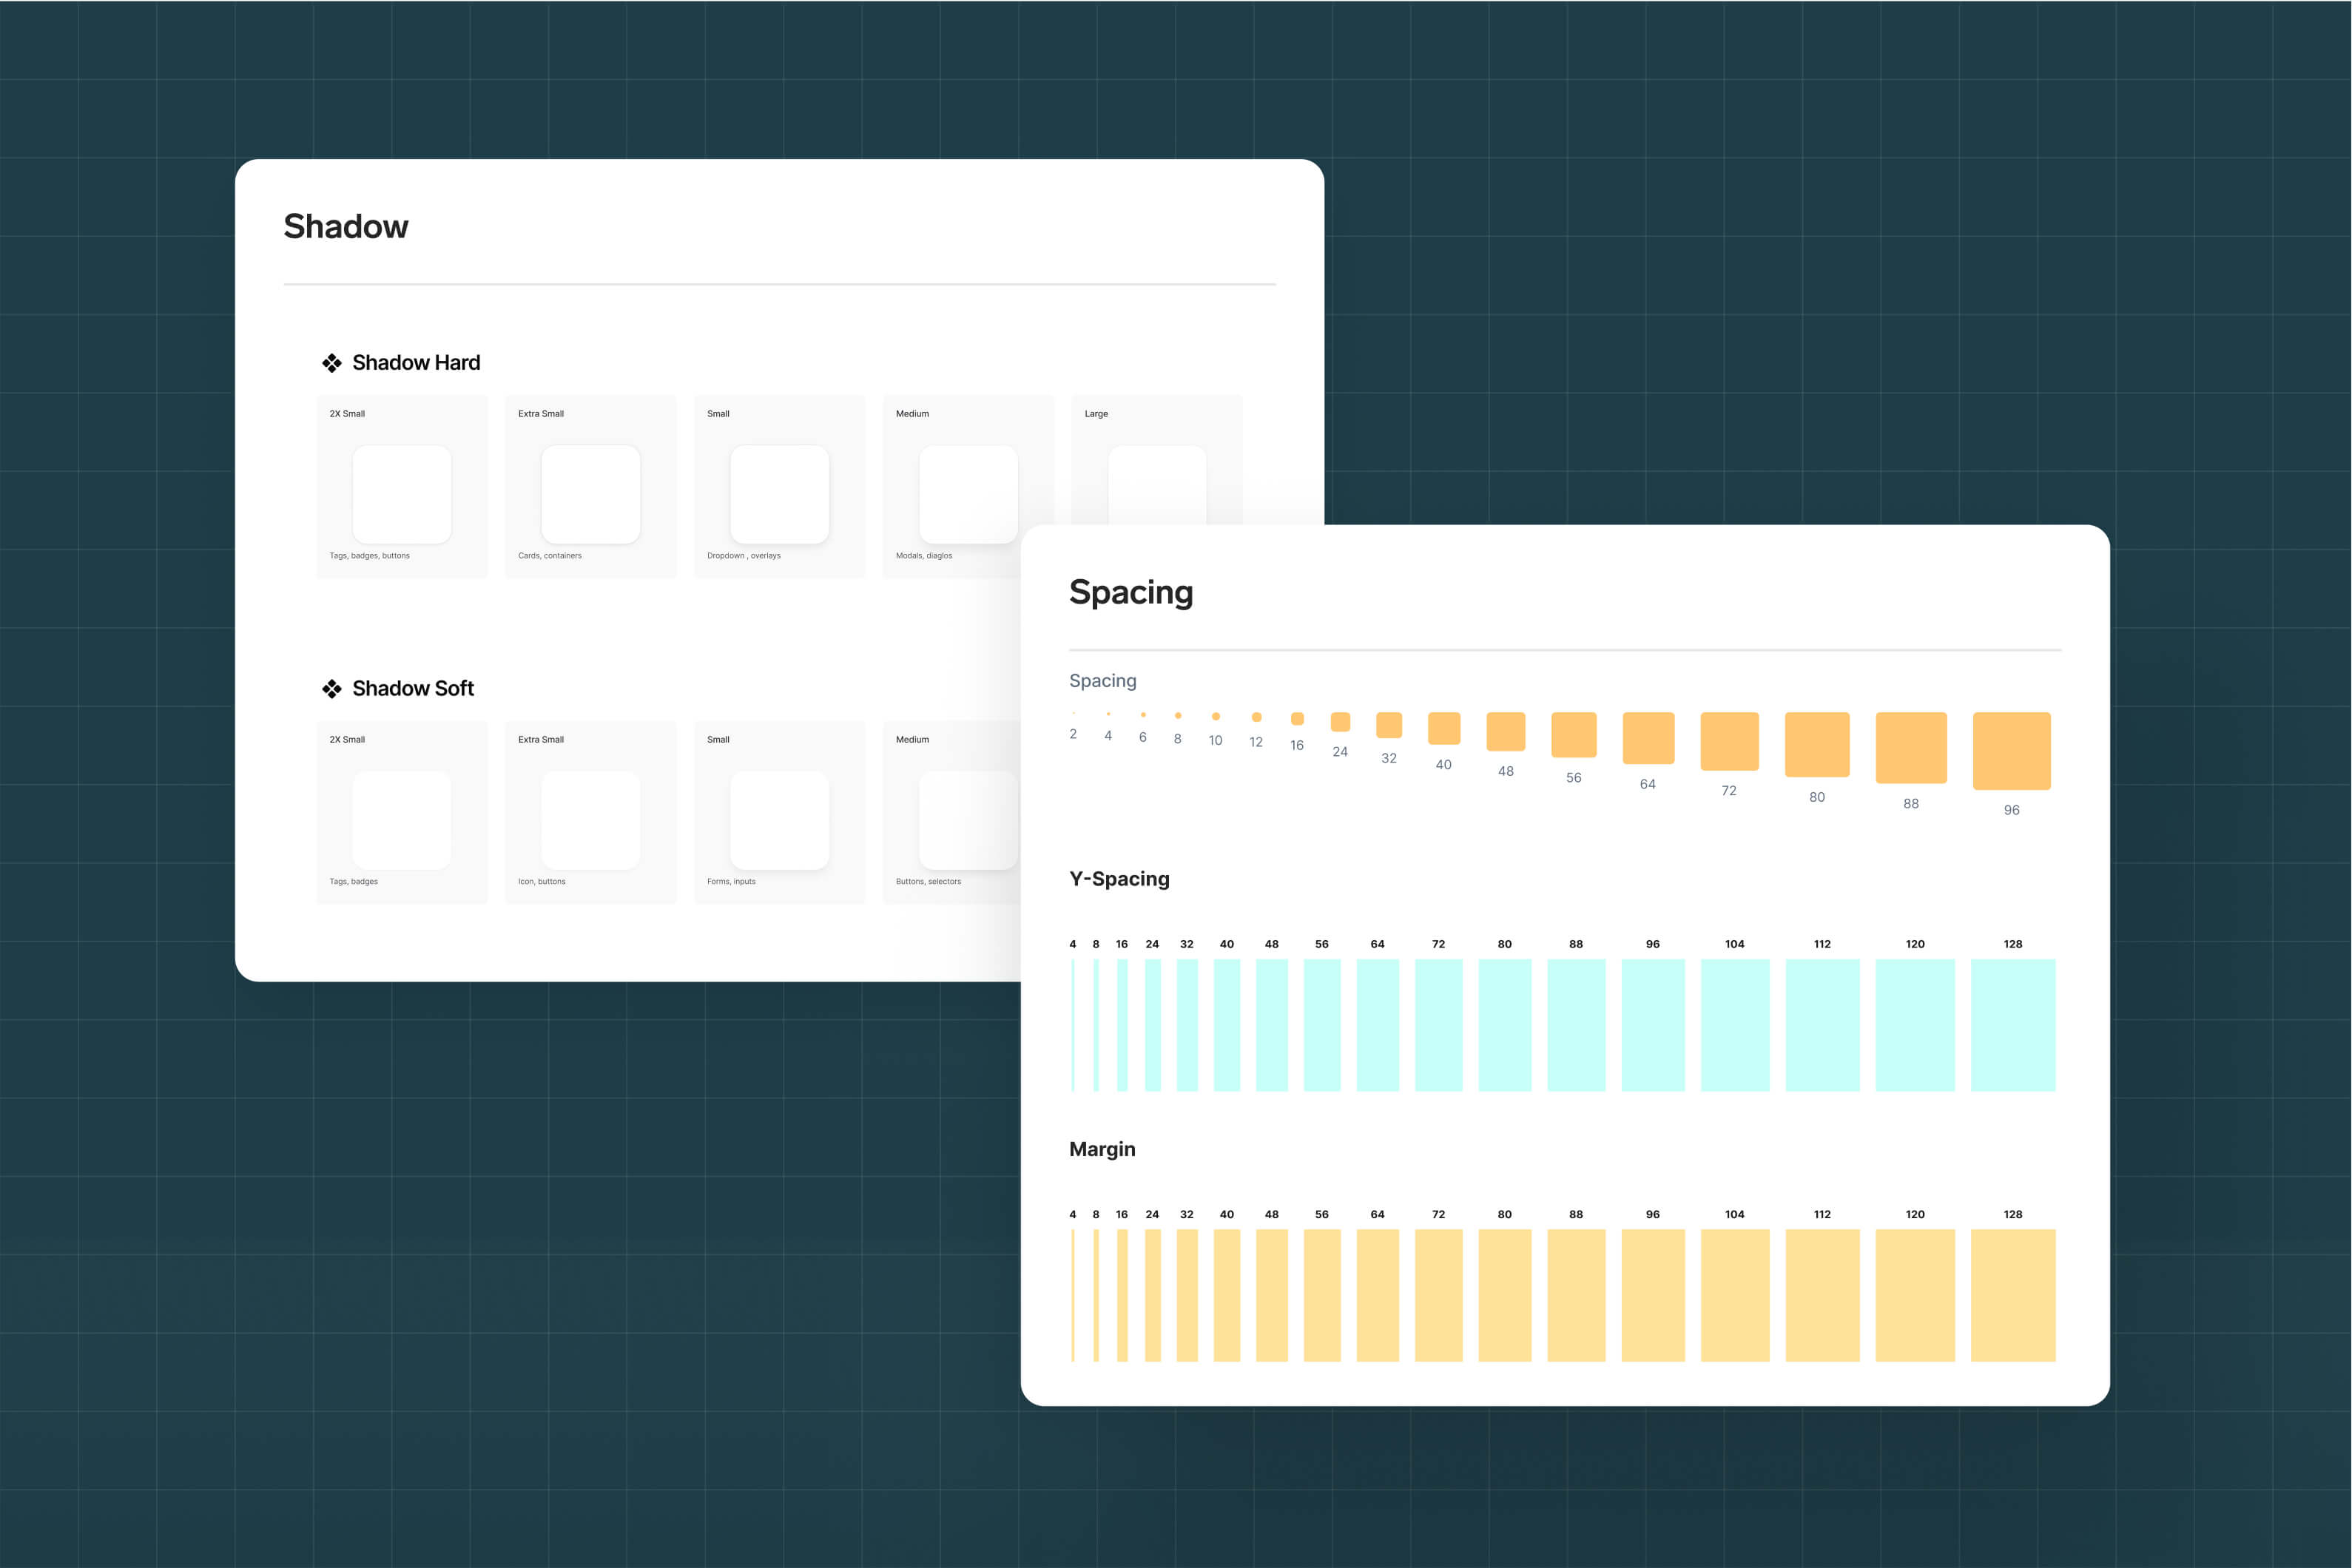Select the cyan Y-Spacing bar labeled 32
The width and height of the screenshot is (2352, 1568).
click(x=1187, y=1025)
